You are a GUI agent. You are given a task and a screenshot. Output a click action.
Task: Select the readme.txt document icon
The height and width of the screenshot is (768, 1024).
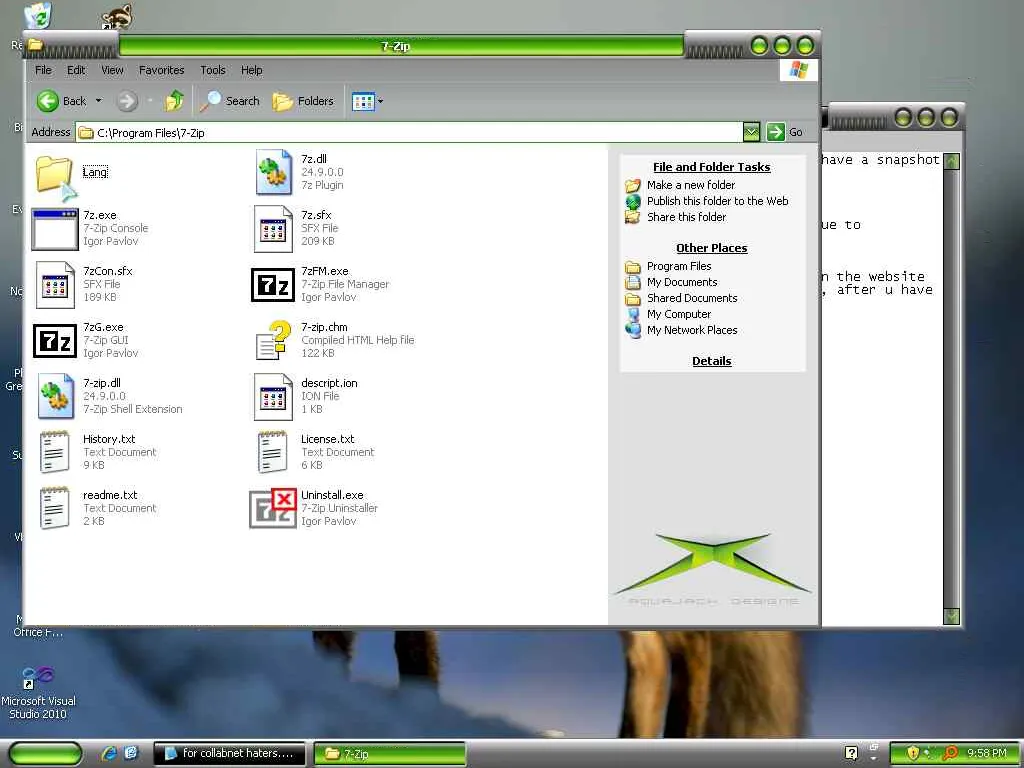click(55, 508)
